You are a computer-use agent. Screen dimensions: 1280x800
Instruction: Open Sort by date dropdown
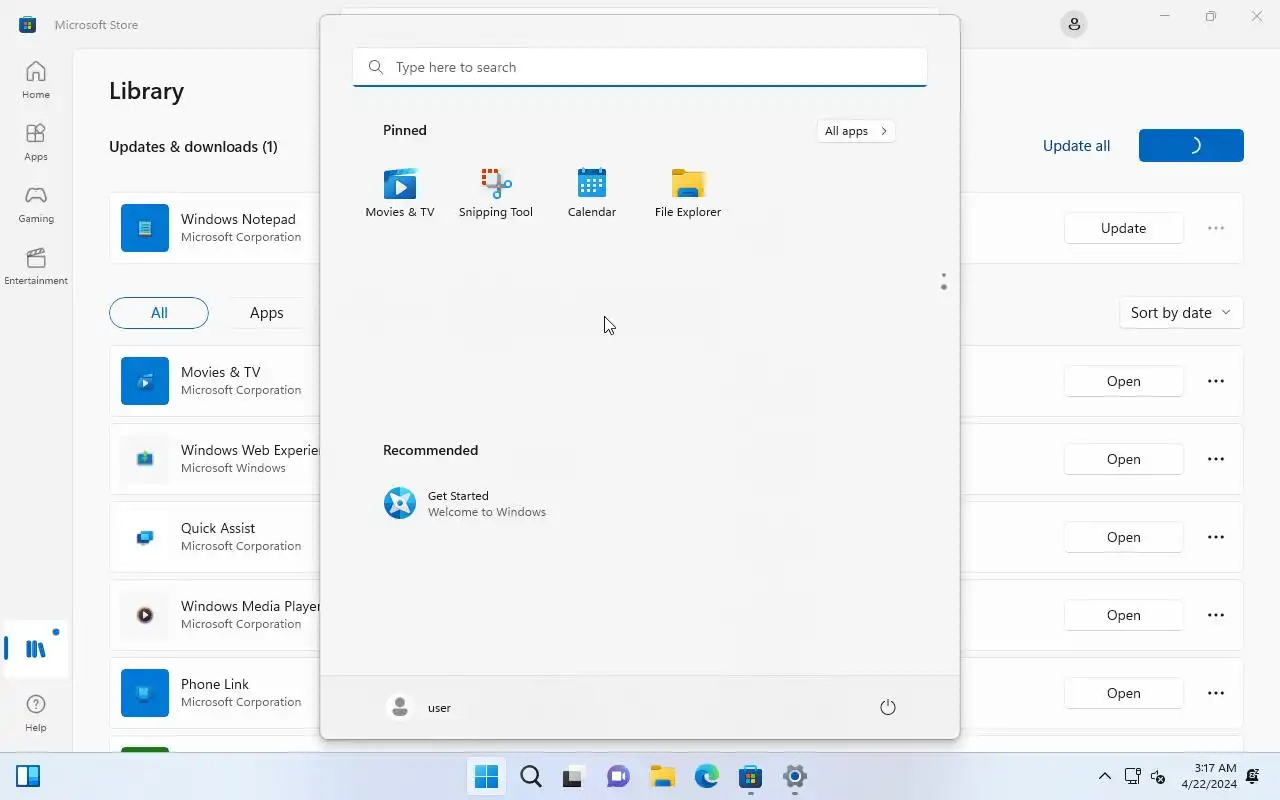1181,313
